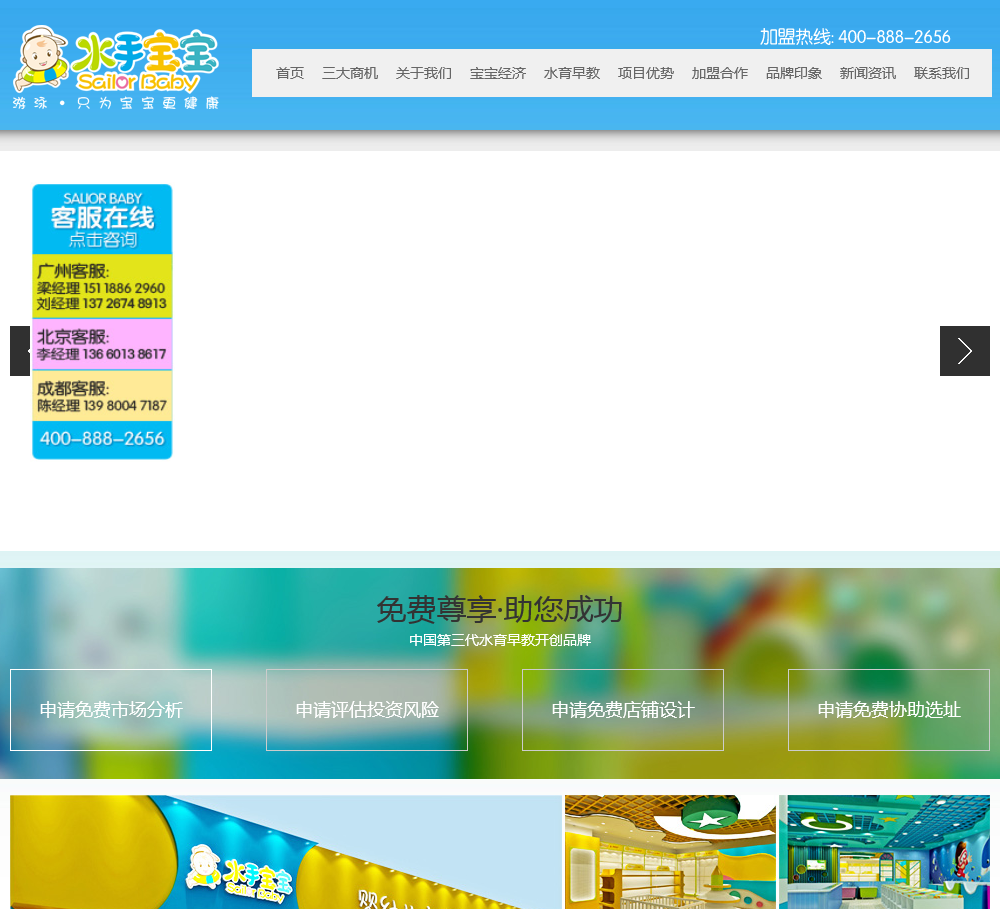Click 中国第三代水育早教开创品牌 subtitle
The width and height of the screenshot is (1000, 909).
pos(500,640)
